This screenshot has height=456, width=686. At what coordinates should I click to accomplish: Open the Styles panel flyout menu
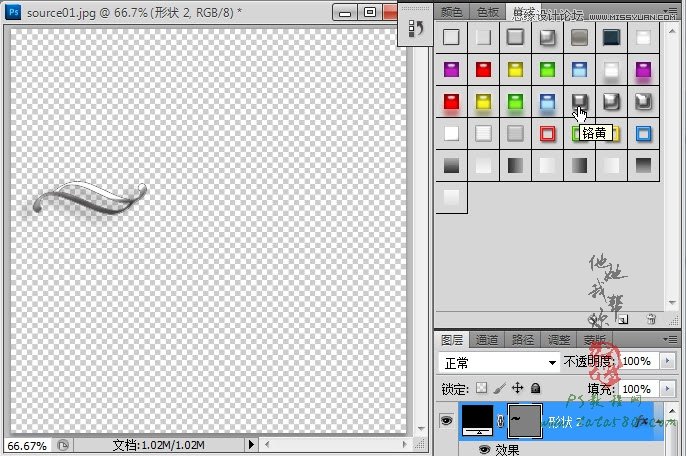coord(670,11)
